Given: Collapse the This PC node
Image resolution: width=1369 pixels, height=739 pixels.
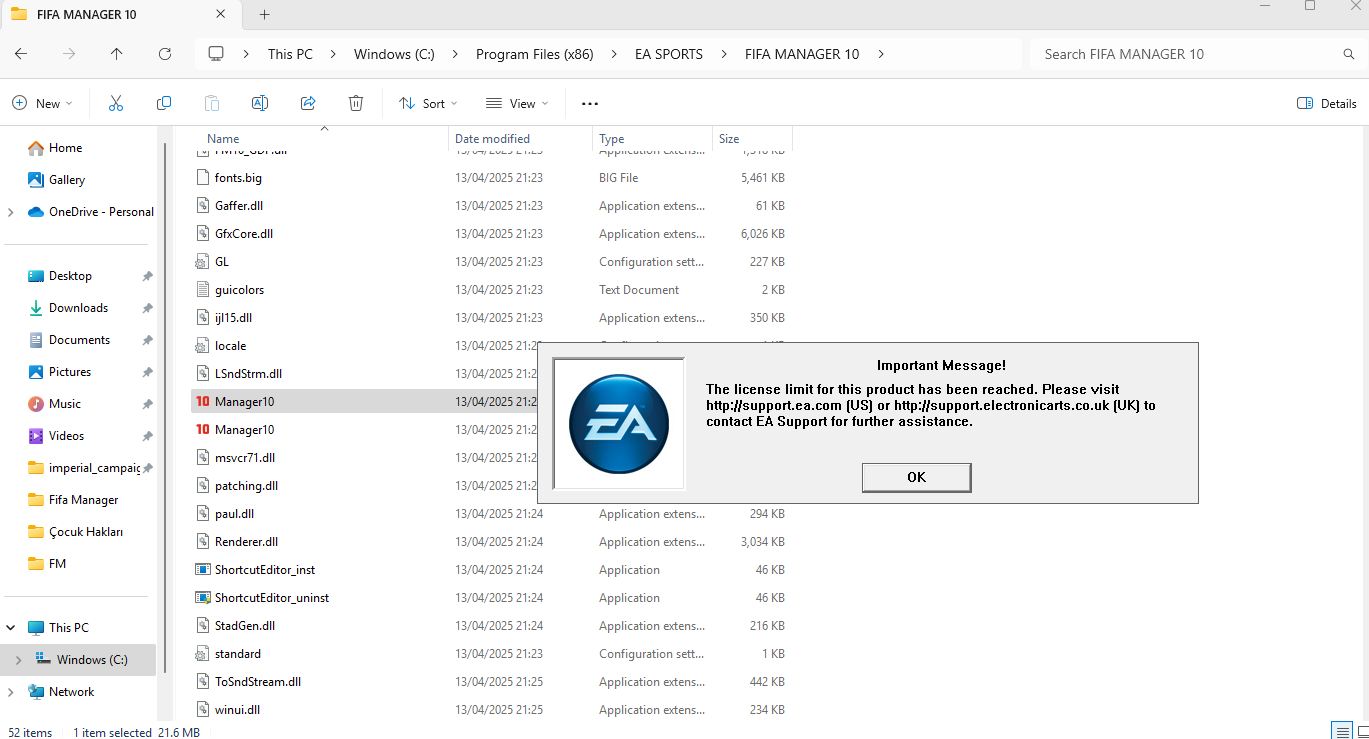Looking at the screenshot, I should [x=10, y=628].
